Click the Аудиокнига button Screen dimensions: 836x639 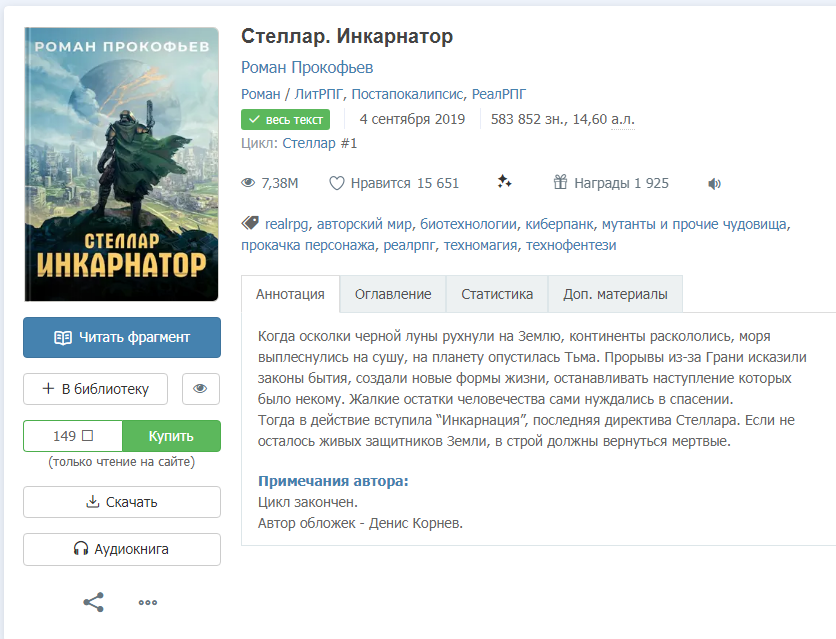coord(122,549)
